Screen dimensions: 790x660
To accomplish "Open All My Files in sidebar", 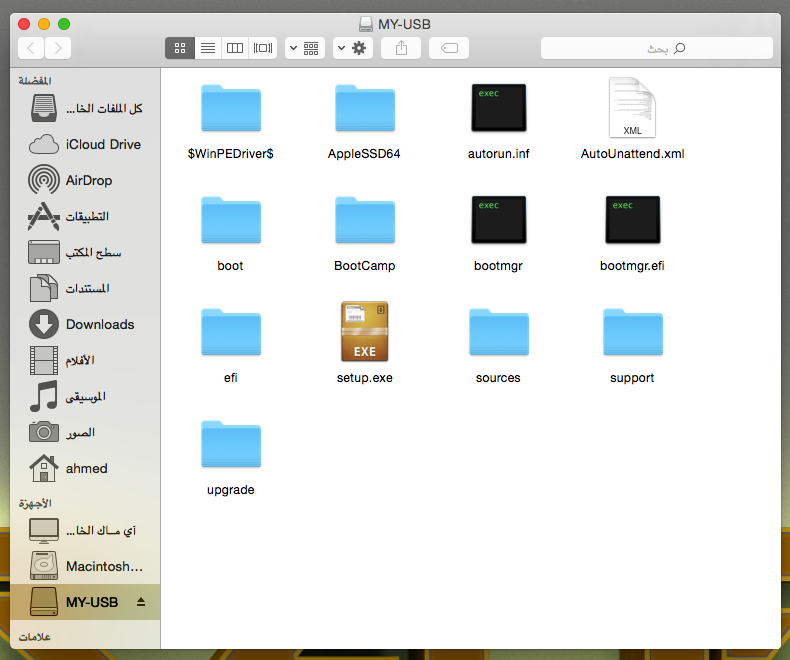I will tap(85, 108).
